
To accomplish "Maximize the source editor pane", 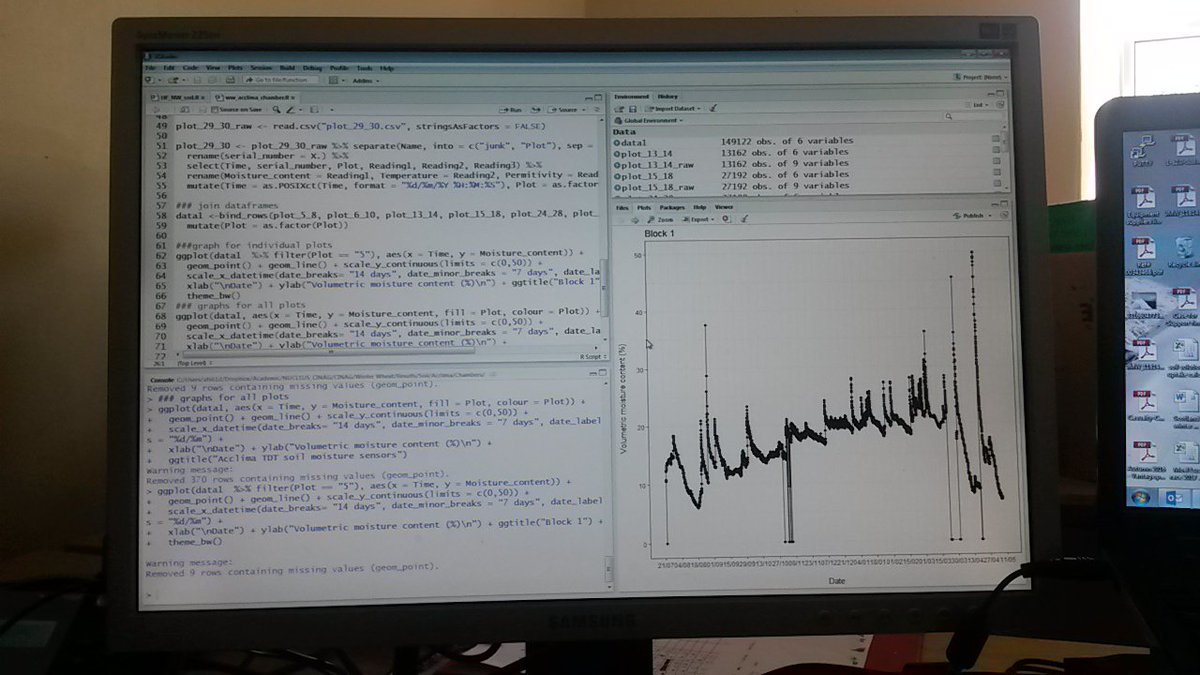I will click(599, 97).
